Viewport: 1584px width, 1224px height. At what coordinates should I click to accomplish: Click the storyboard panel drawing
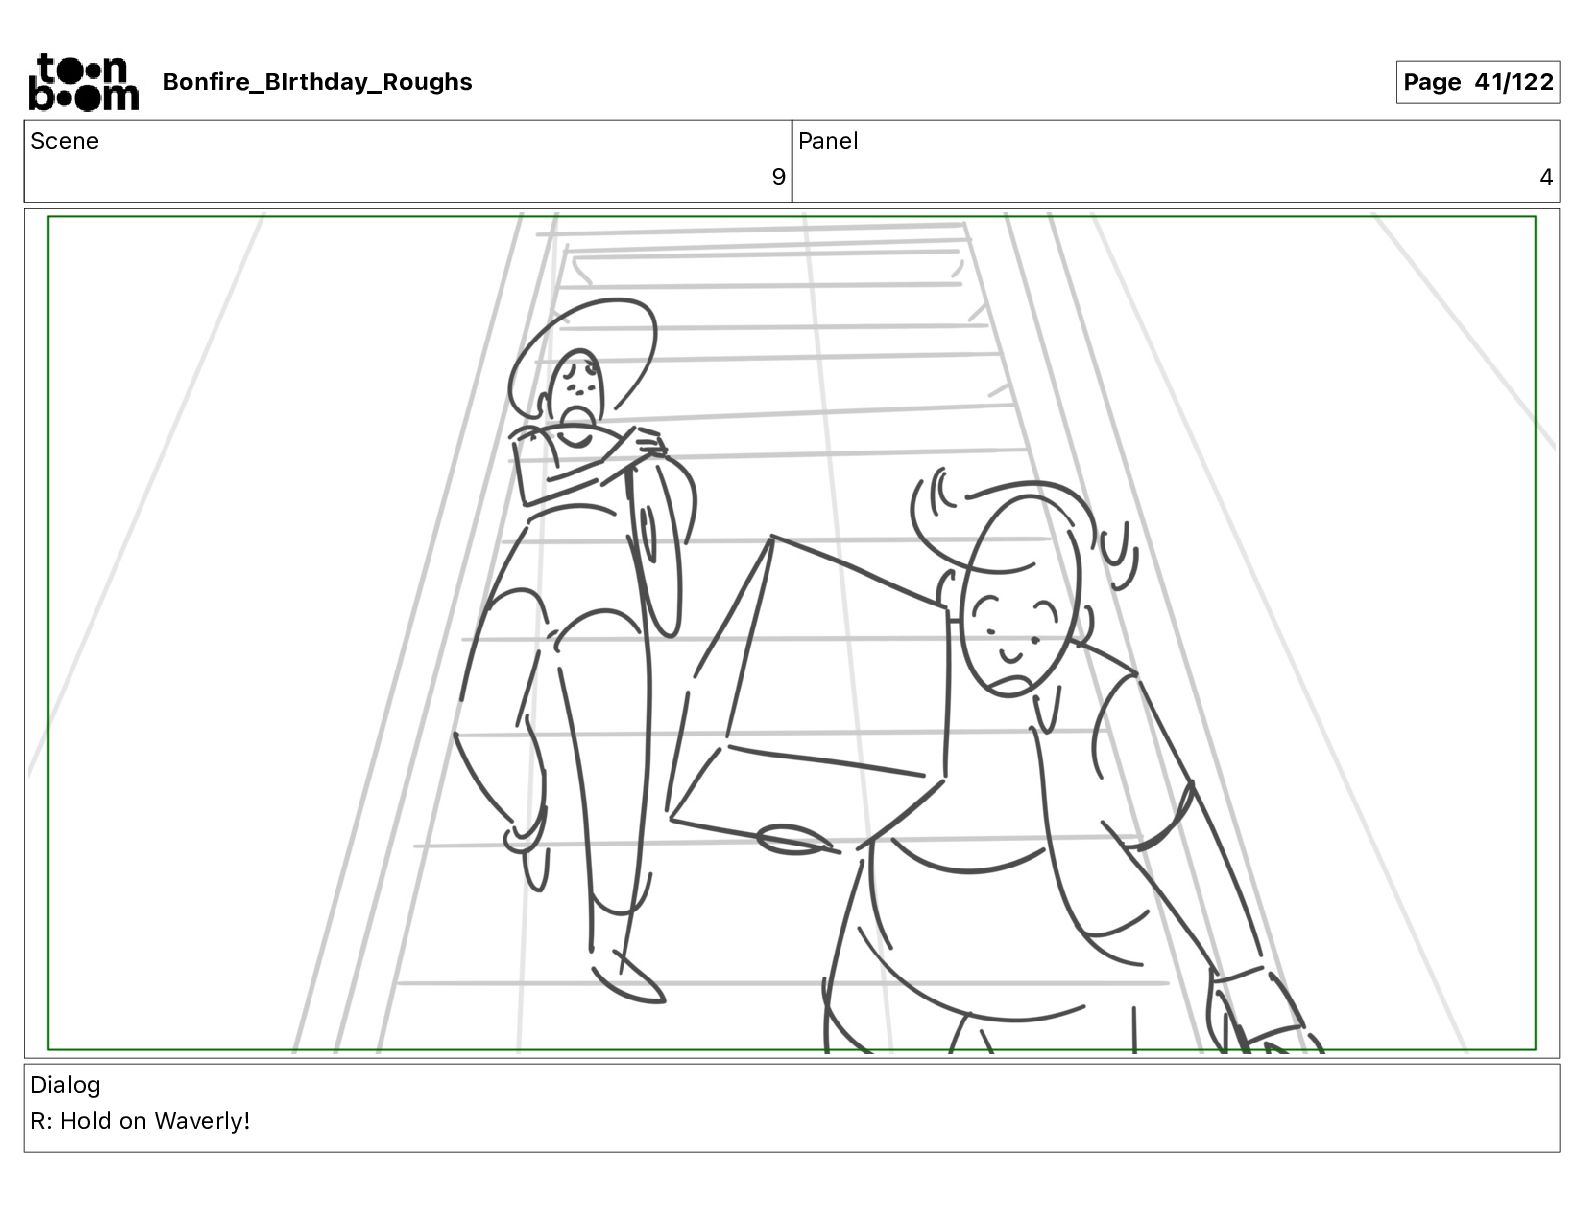tap(792, 633)
